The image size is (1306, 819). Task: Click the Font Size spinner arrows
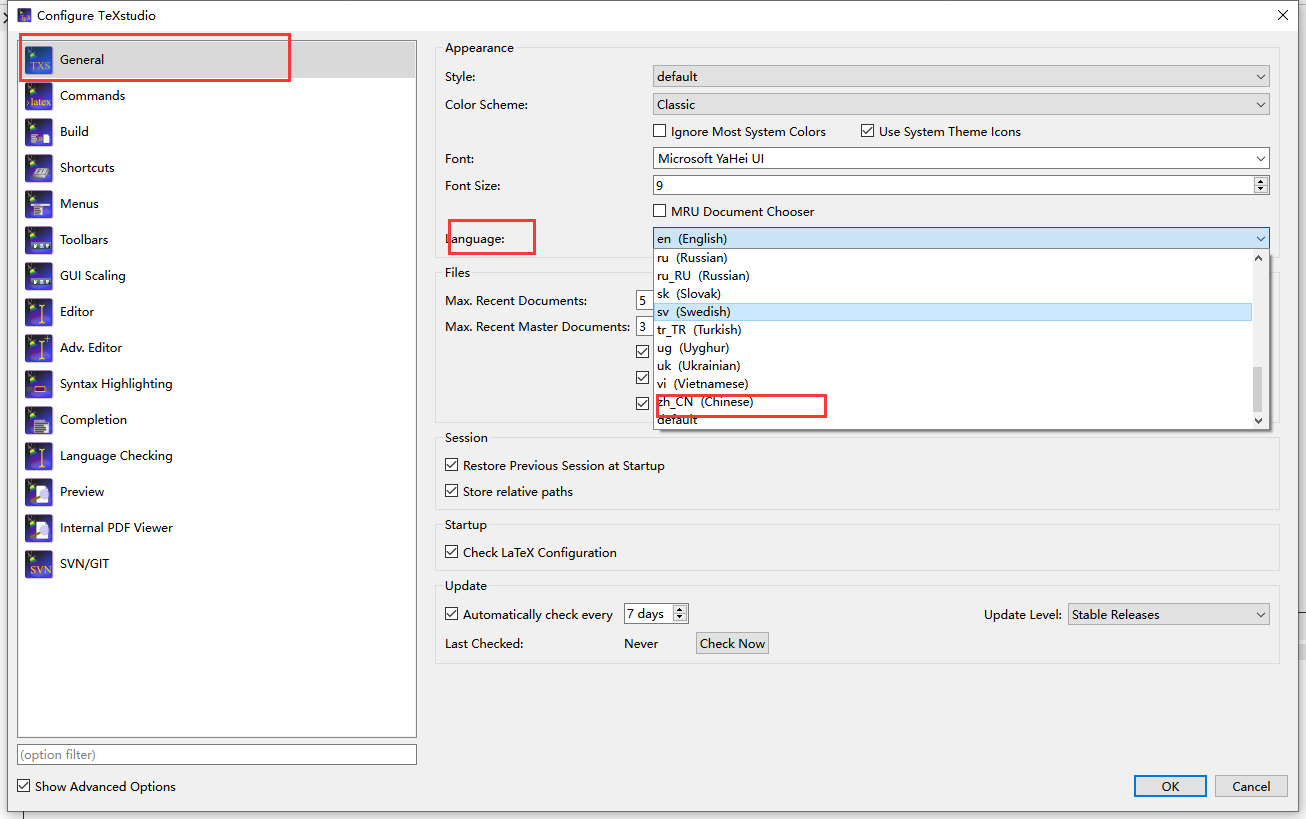[x=1261, y=185]
